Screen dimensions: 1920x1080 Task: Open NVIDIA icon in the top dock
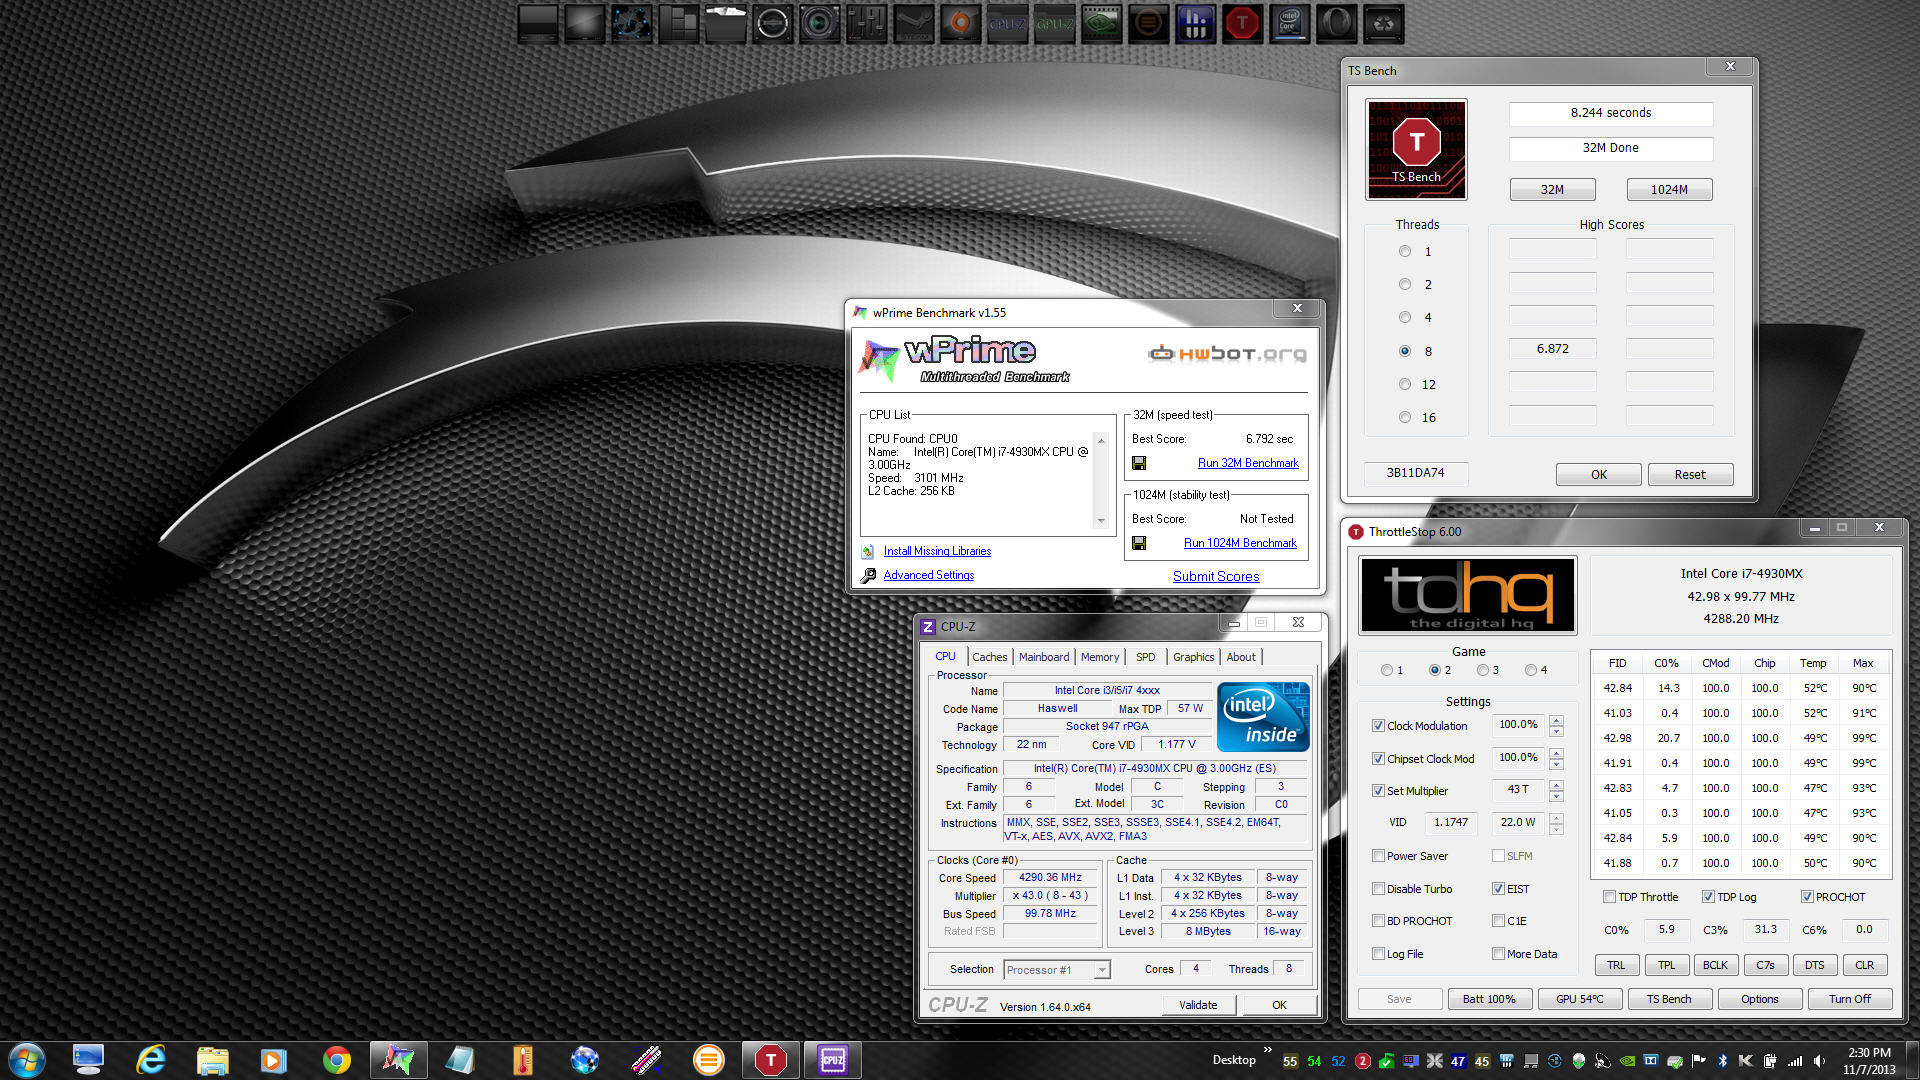point(1101,23)
